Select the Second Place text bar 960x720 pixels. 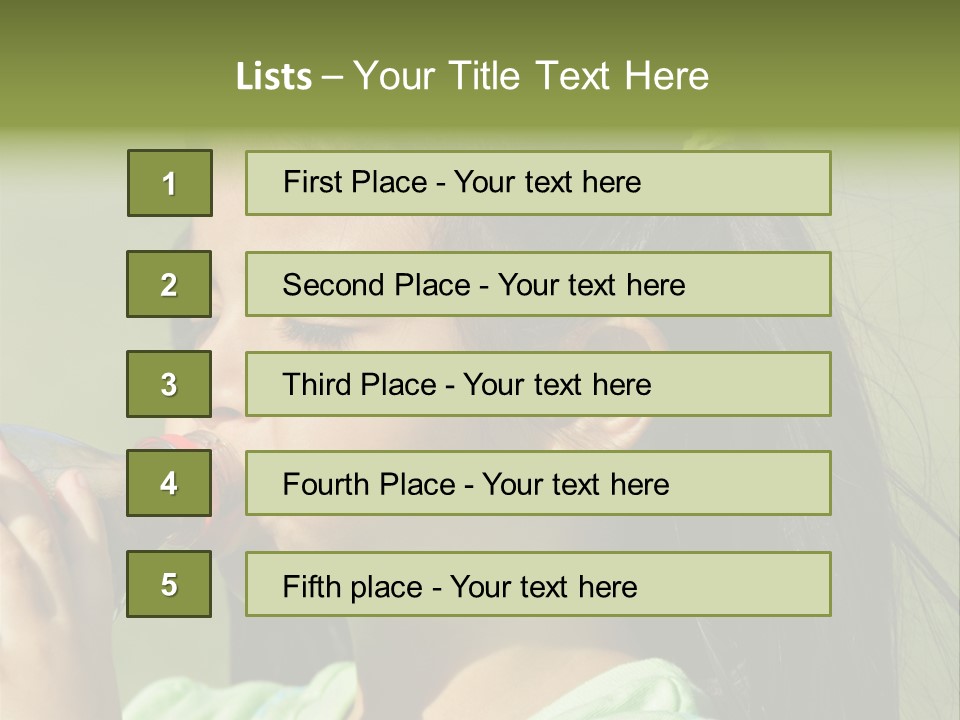point(538,284)
